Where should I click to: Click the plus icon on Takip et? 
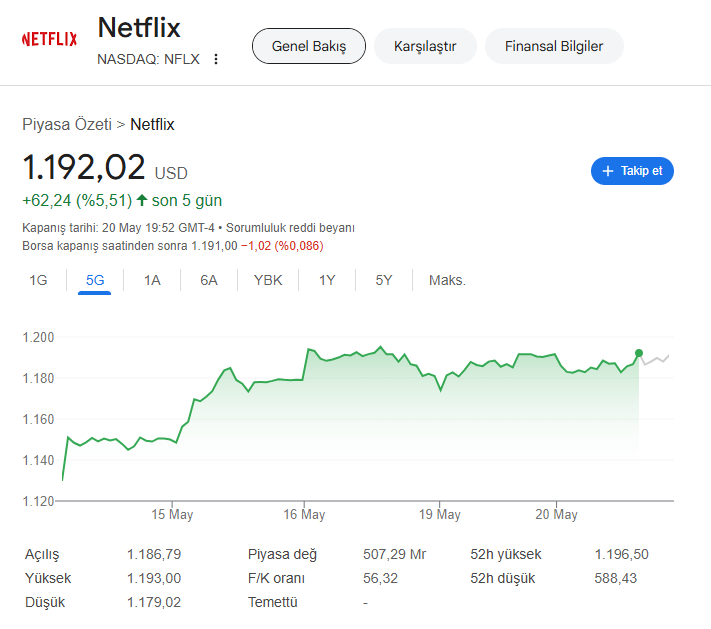pos(607,171)
